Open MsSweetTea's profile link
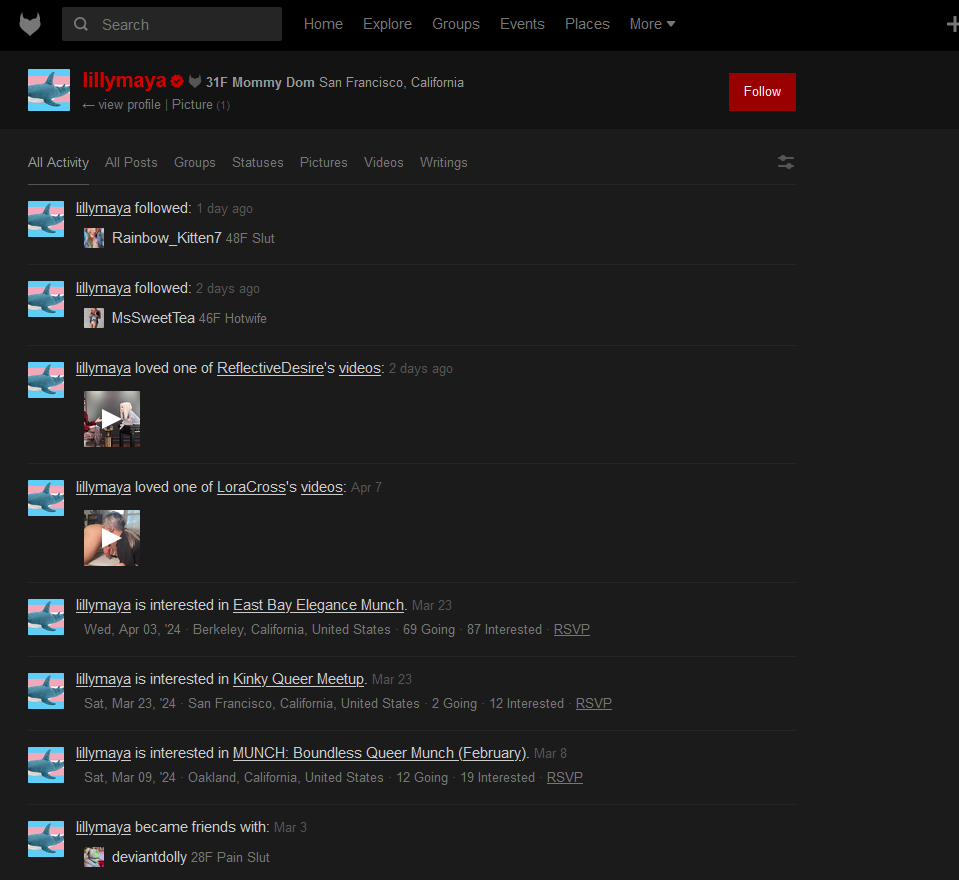This screenshot has height=880, width=959. tap(153, 318)
